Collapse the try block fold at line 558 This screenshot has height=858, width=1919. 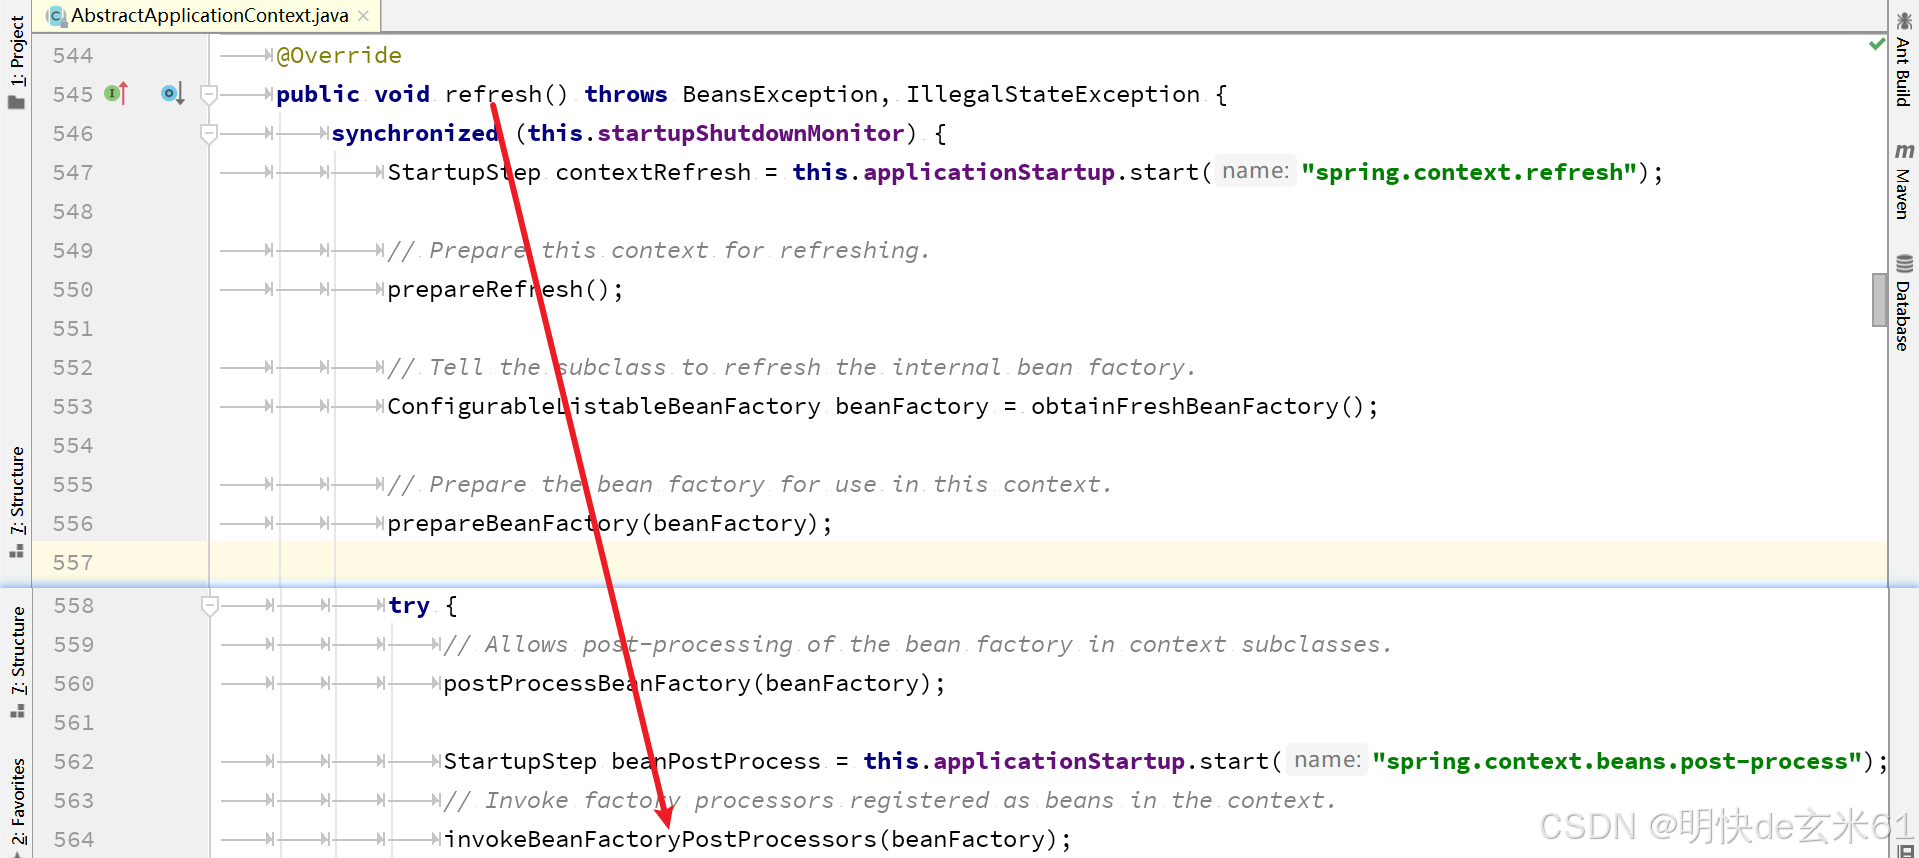click(209, 605)
